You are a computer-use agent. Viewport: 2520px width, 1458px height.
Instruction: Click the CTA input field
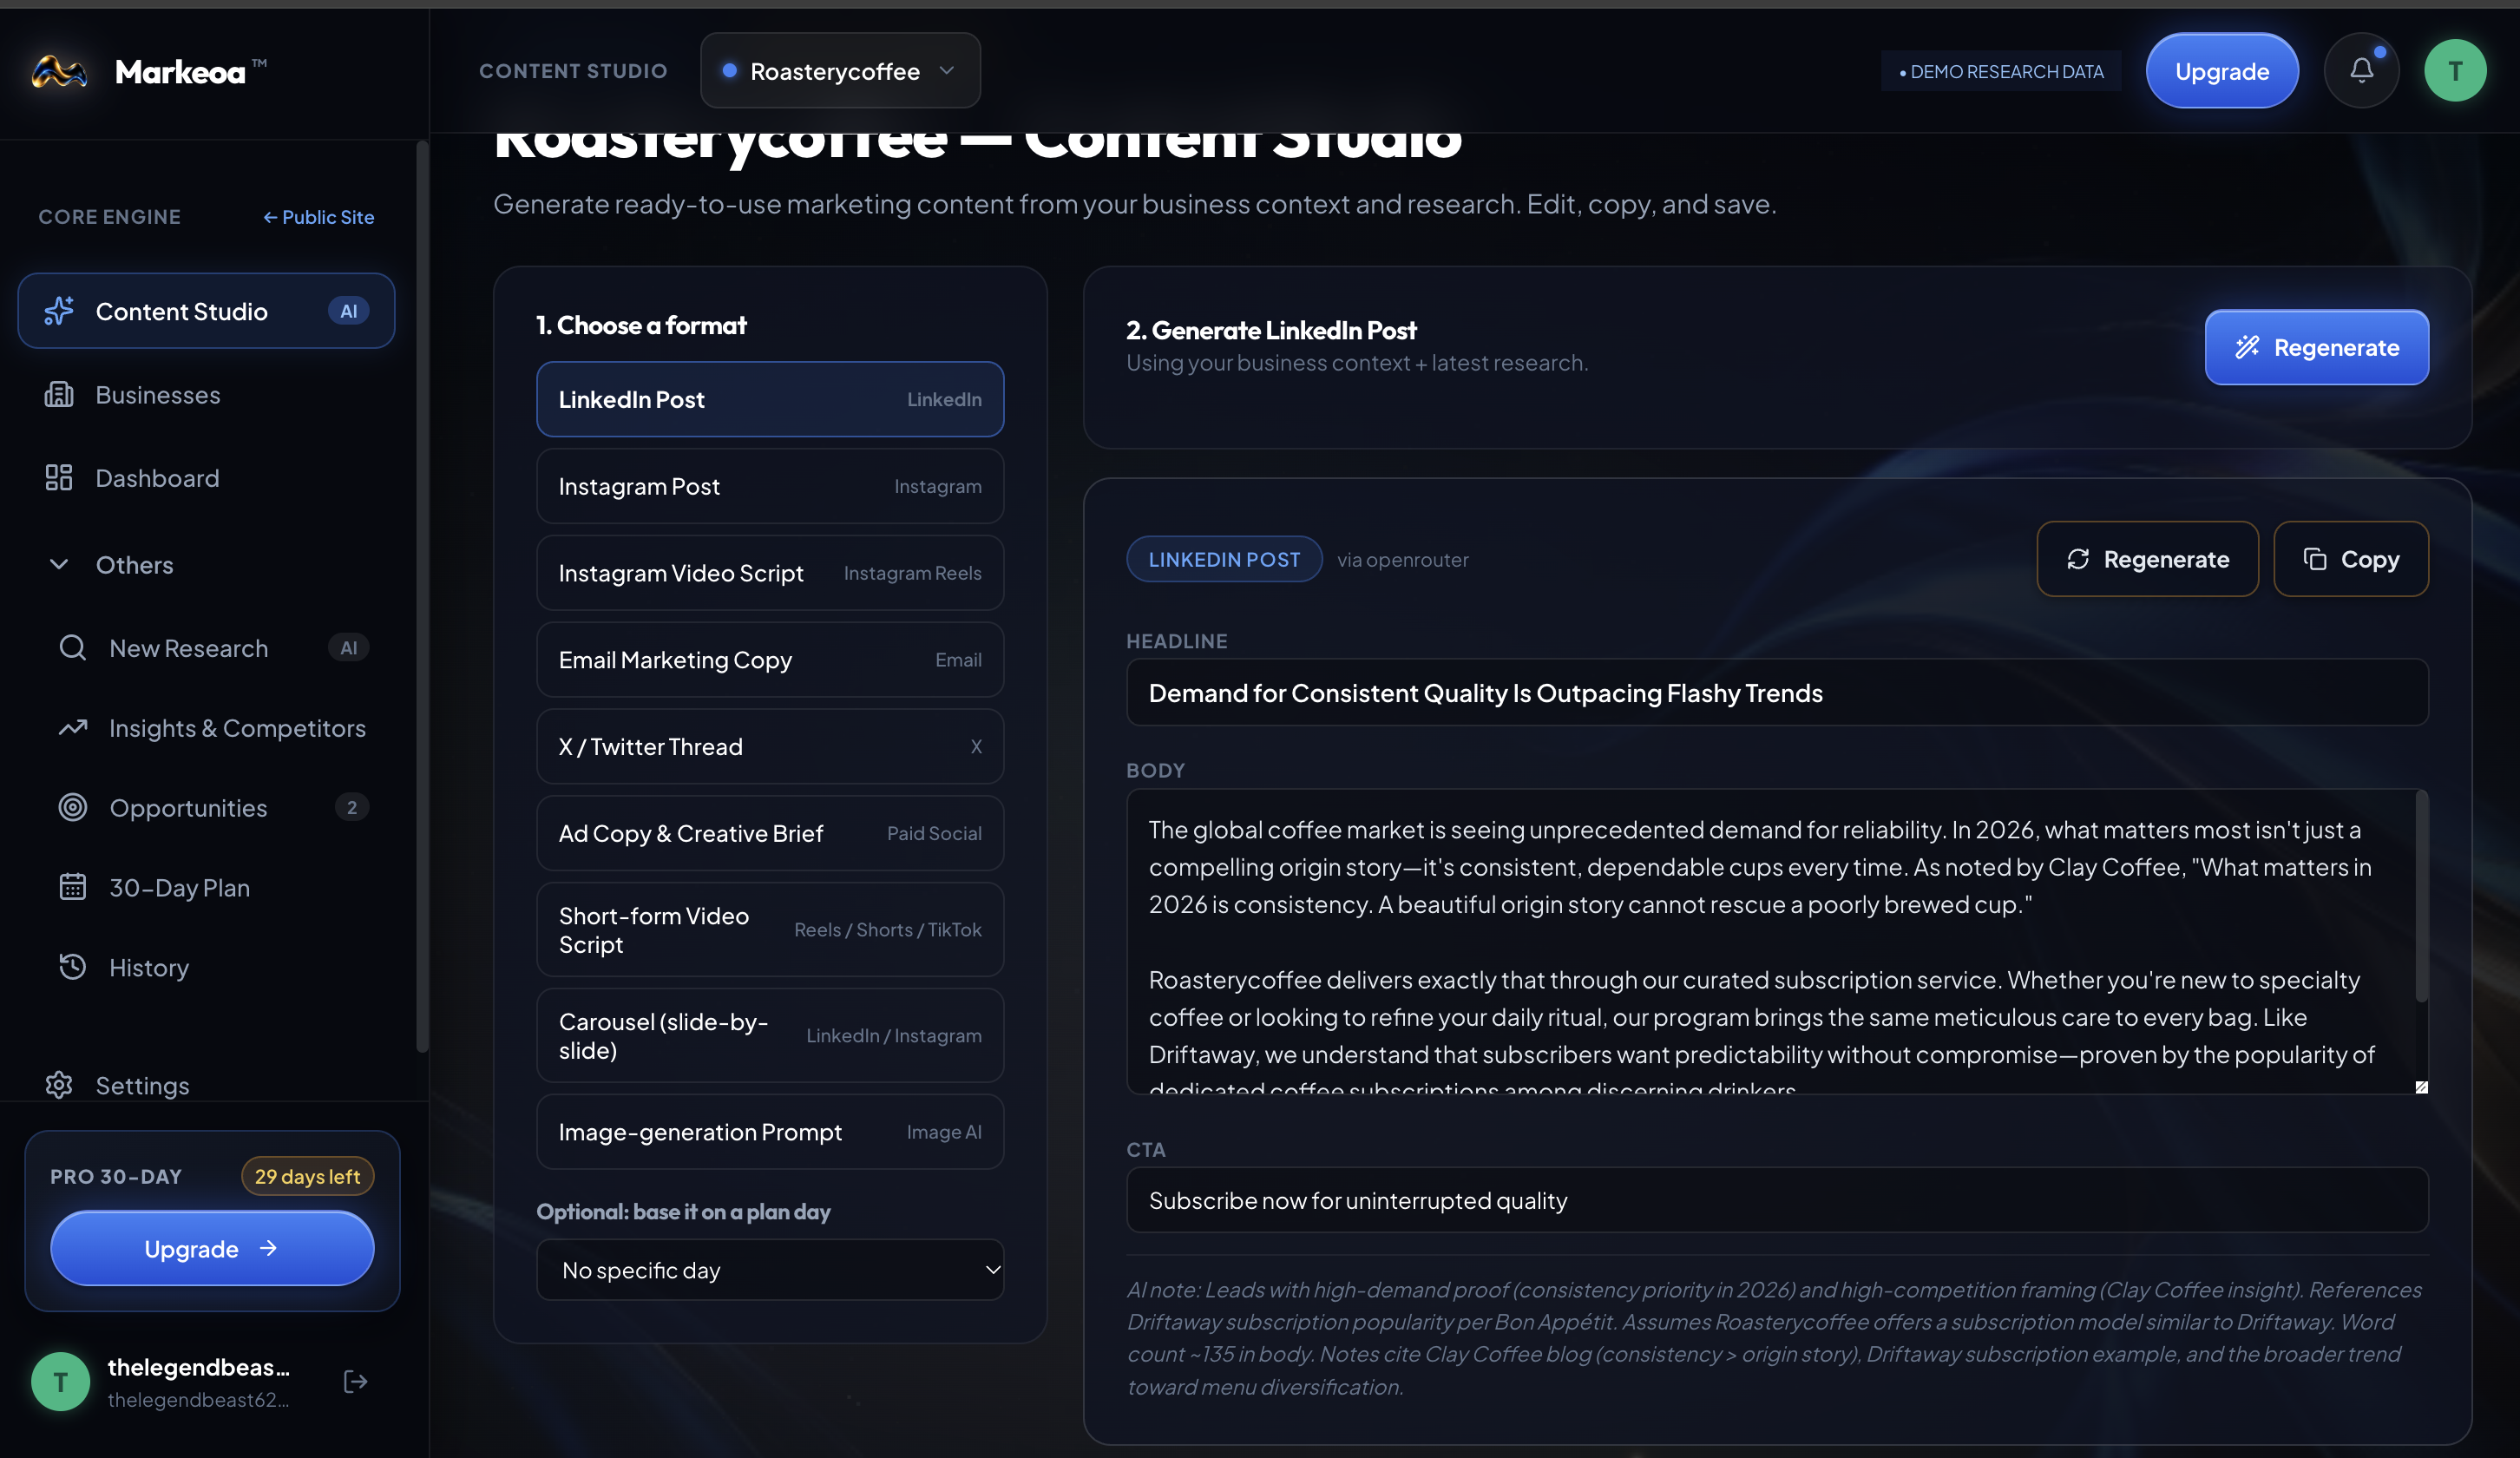(1777, 1200)
